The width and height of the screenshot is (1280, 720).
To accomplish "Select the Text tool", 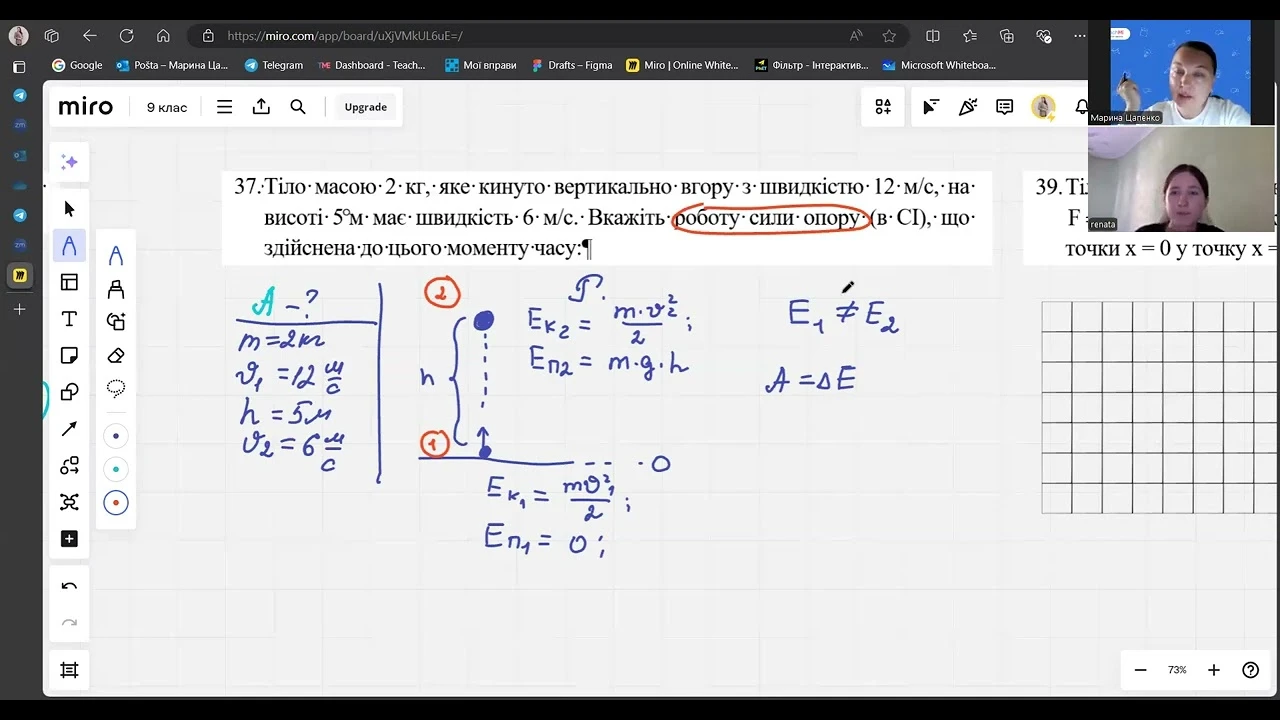I will click(69, 319).
